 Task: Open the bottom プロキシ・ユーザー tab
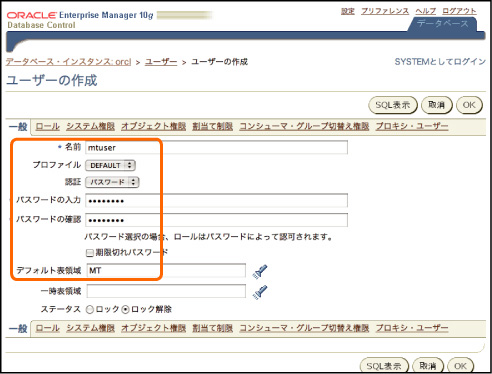coord(412,328)
